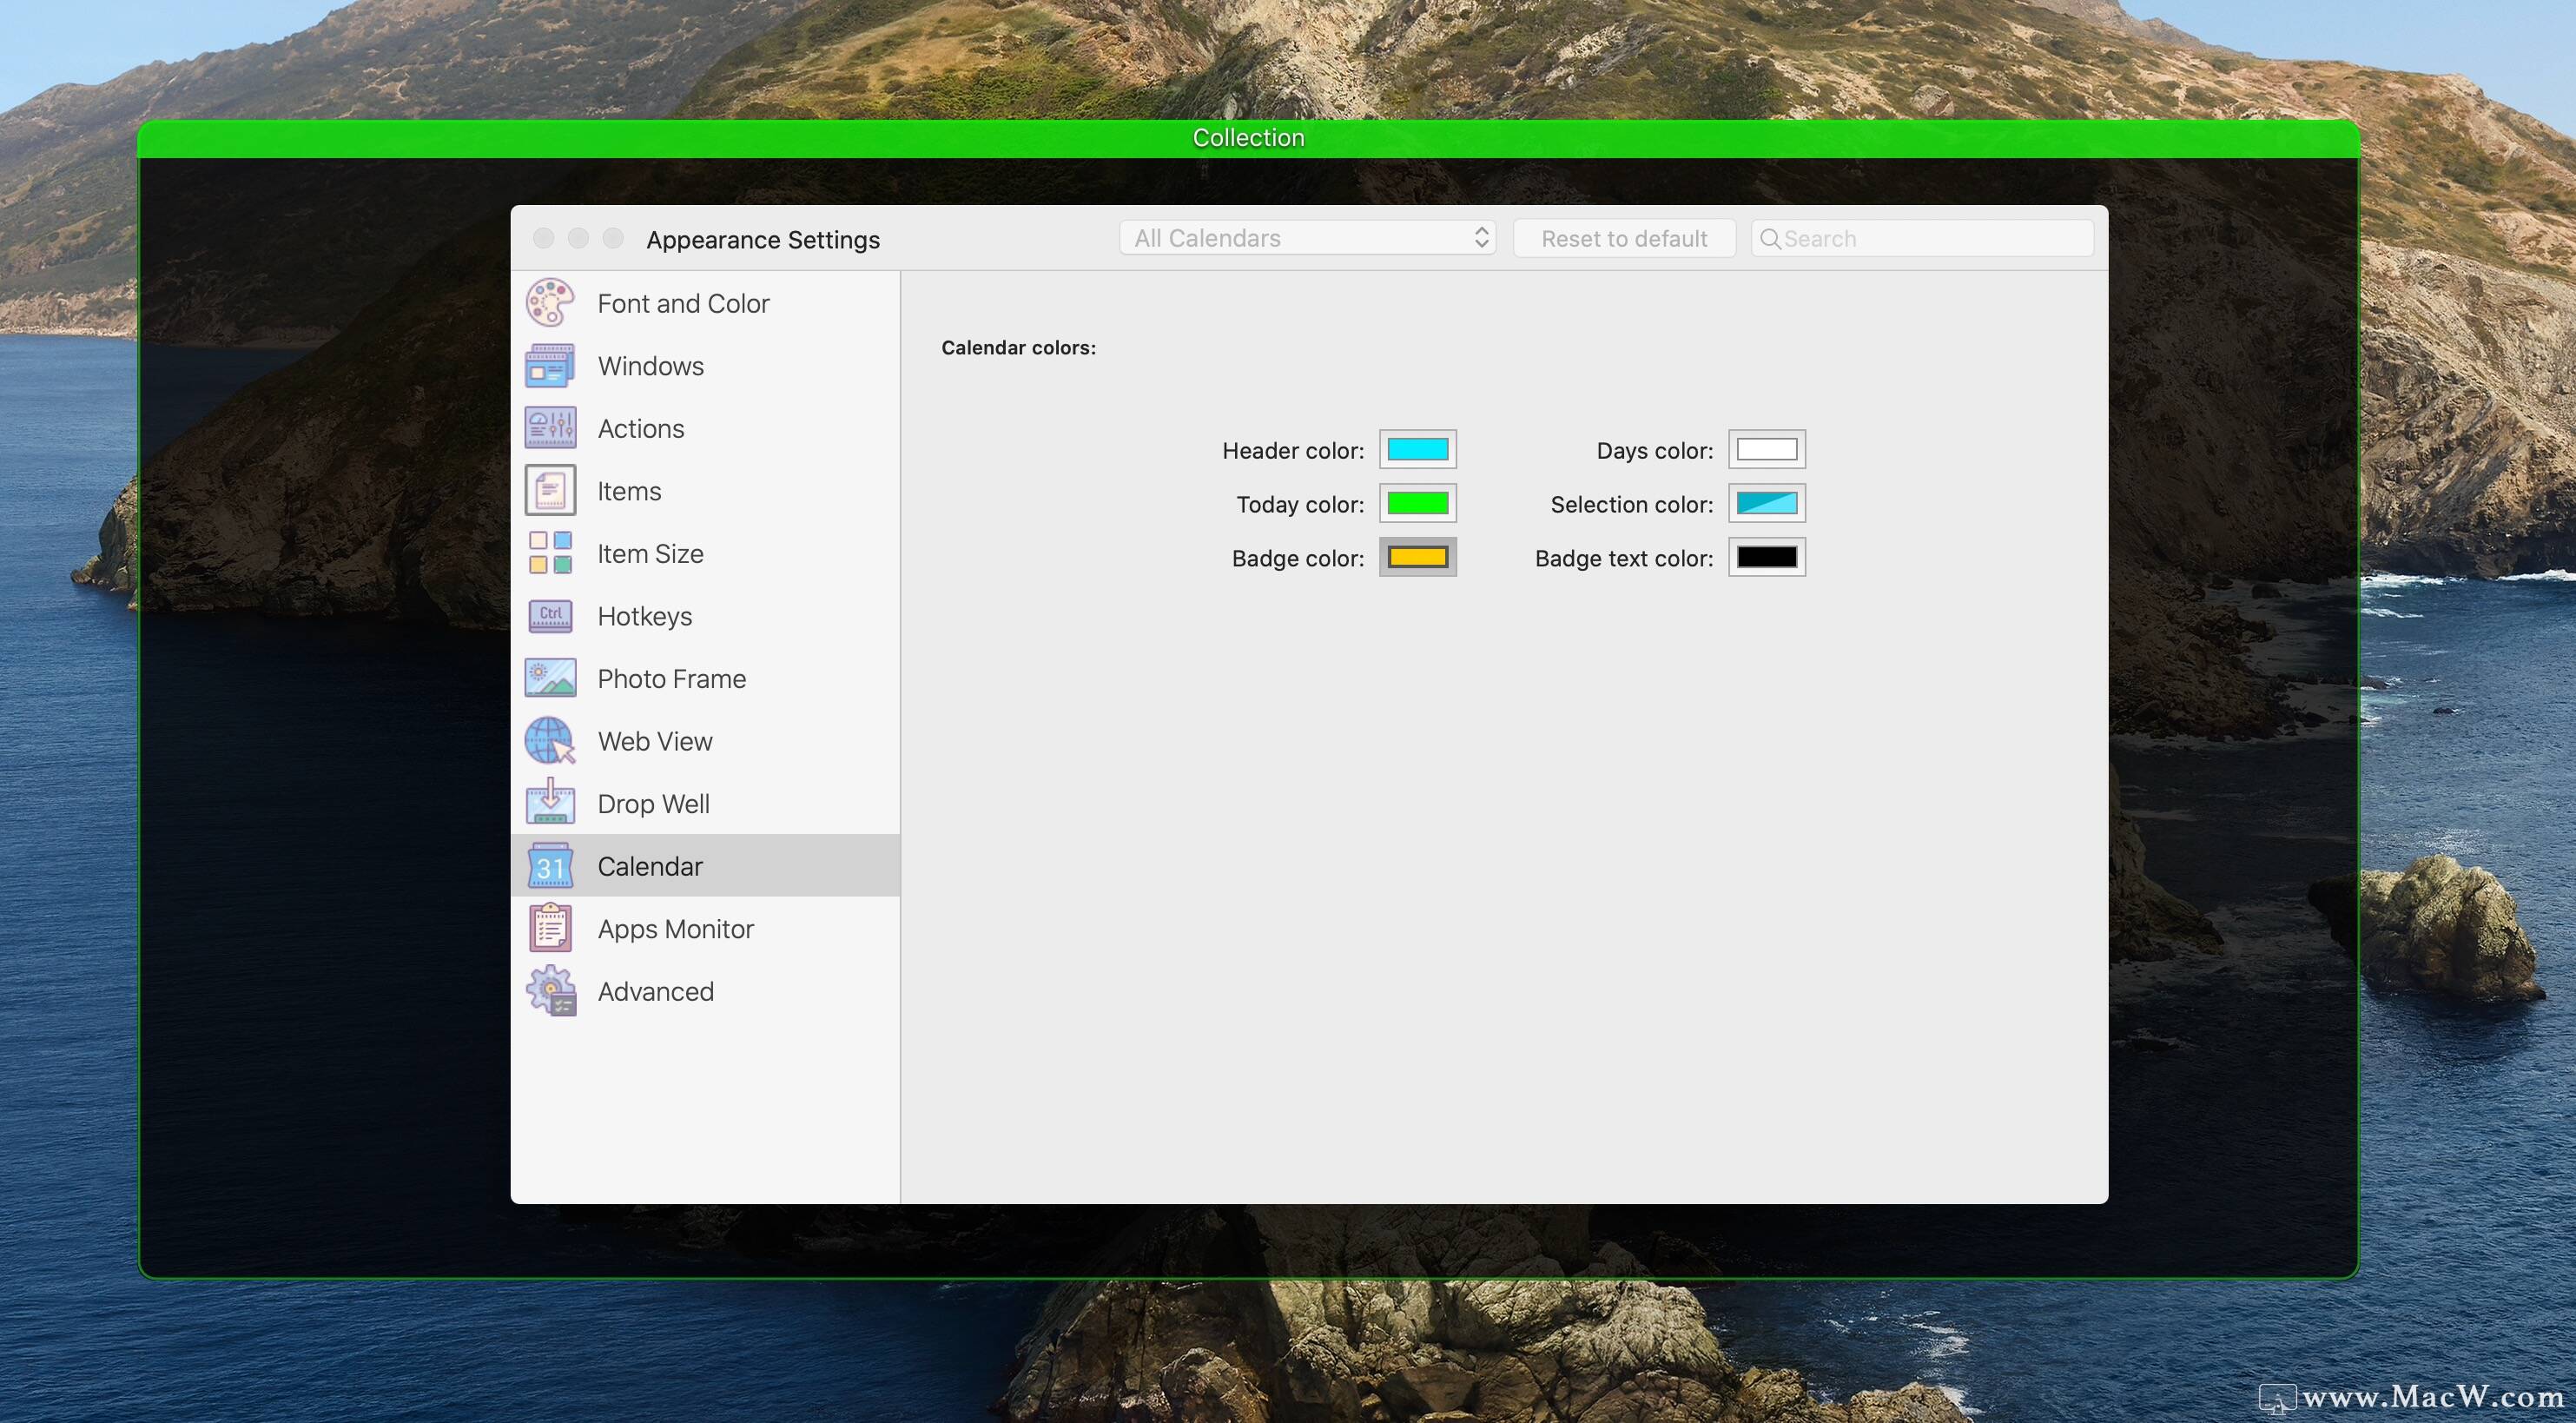Select the Font and Color settings icon
Screen dimensions: 2576x1423
tap(550, 301)
